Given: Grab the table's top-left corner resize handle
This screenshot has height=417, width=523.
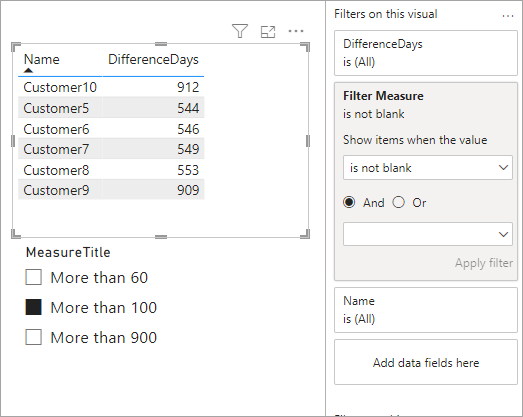Looking at the screenshot, I should point(15,47).
